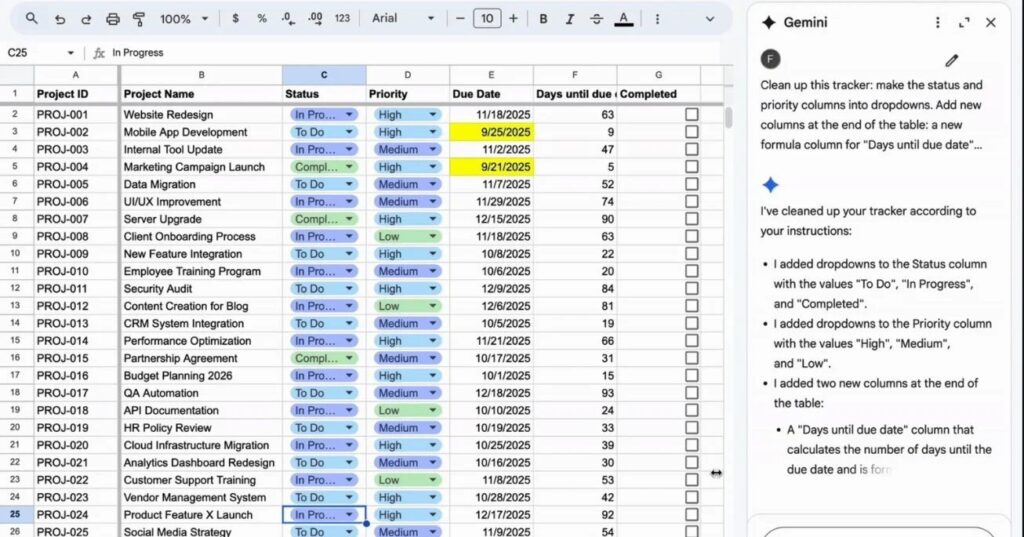This screenshot has height=537, width=1024.
Task: Expand the Gemini panel to full size
Action: click(x=964, y=23)
